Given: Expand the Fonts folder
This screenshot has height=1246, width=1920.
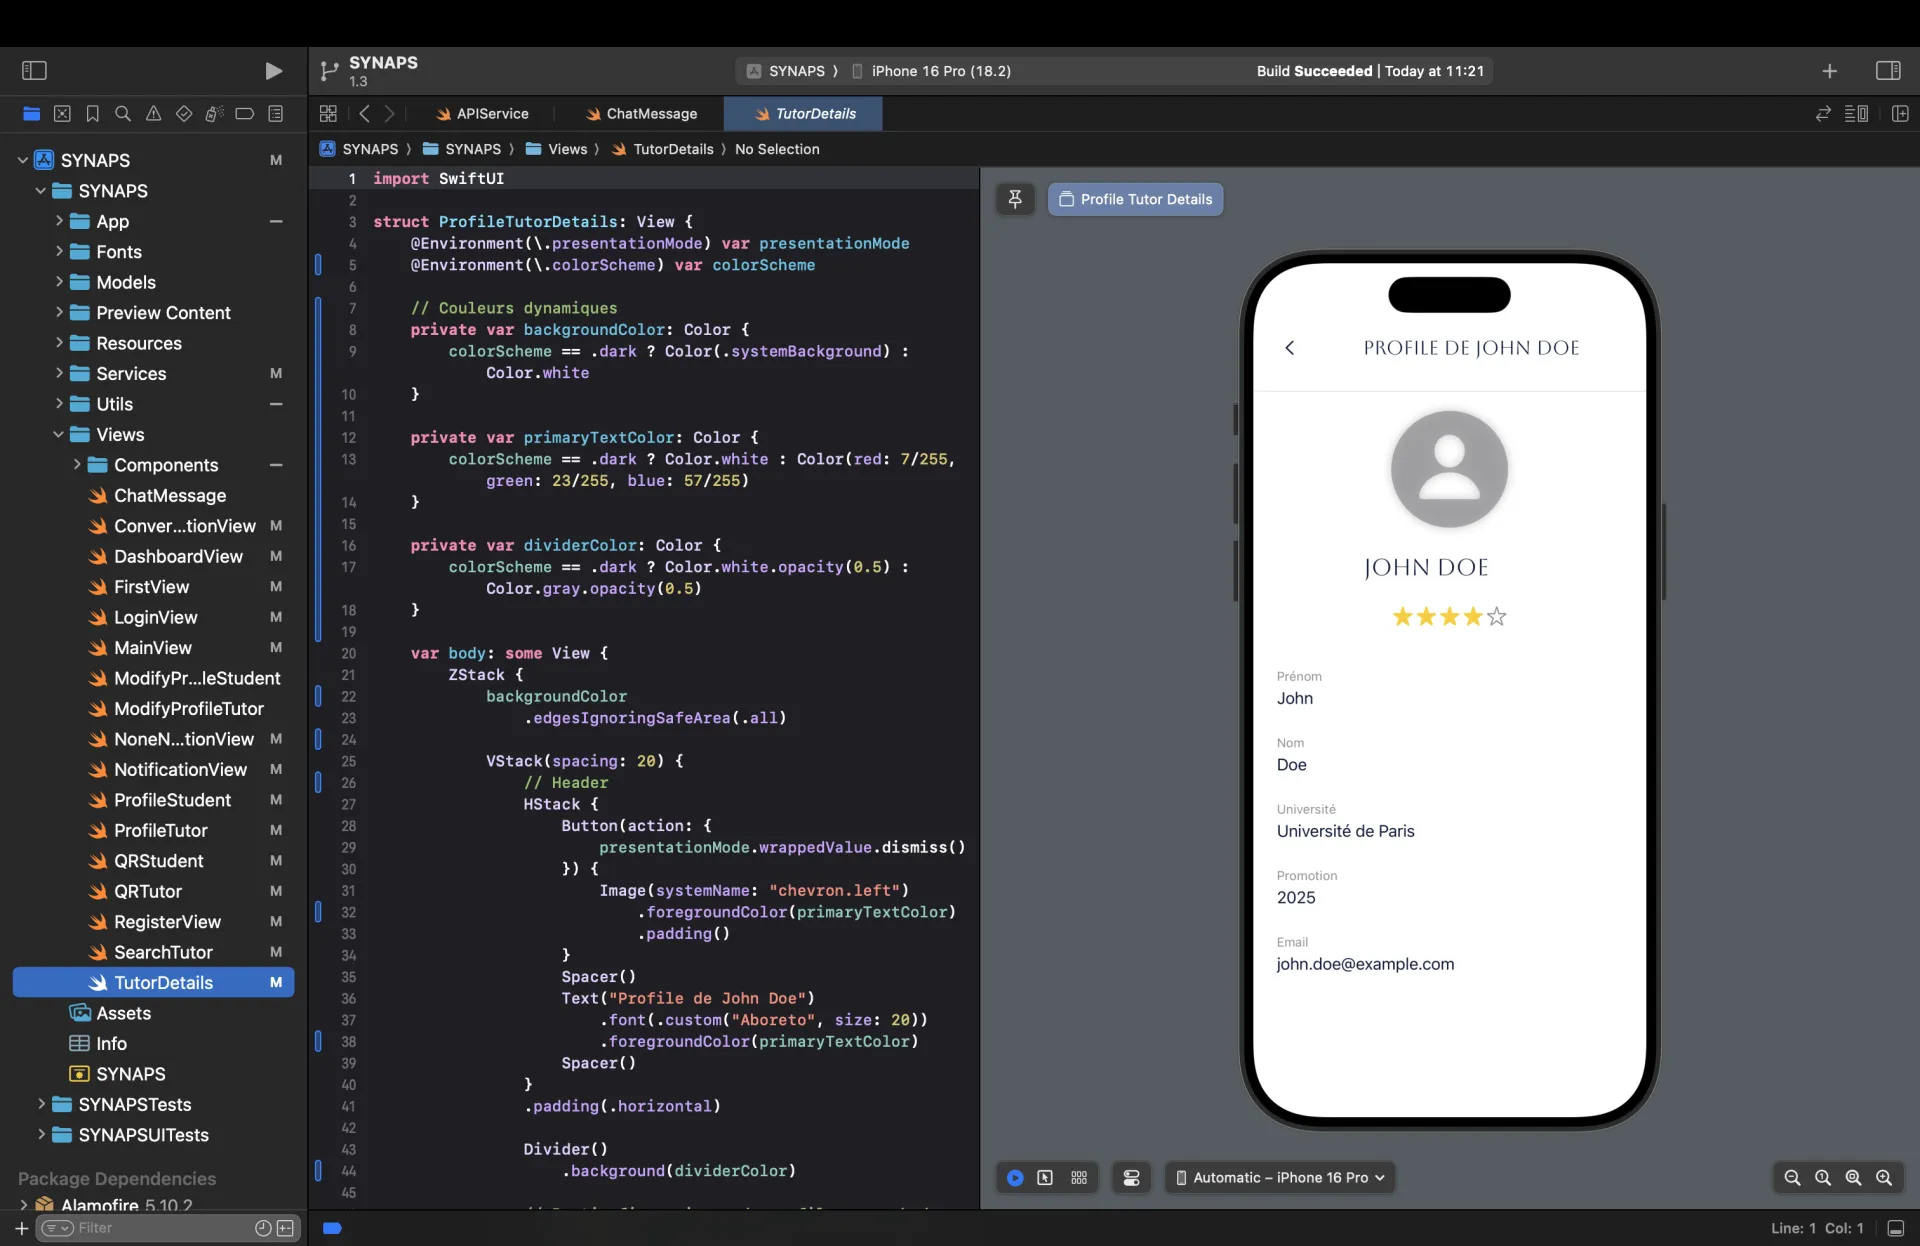Looking at the screenshot, I should pyautogui.click(x=59, y=251).
